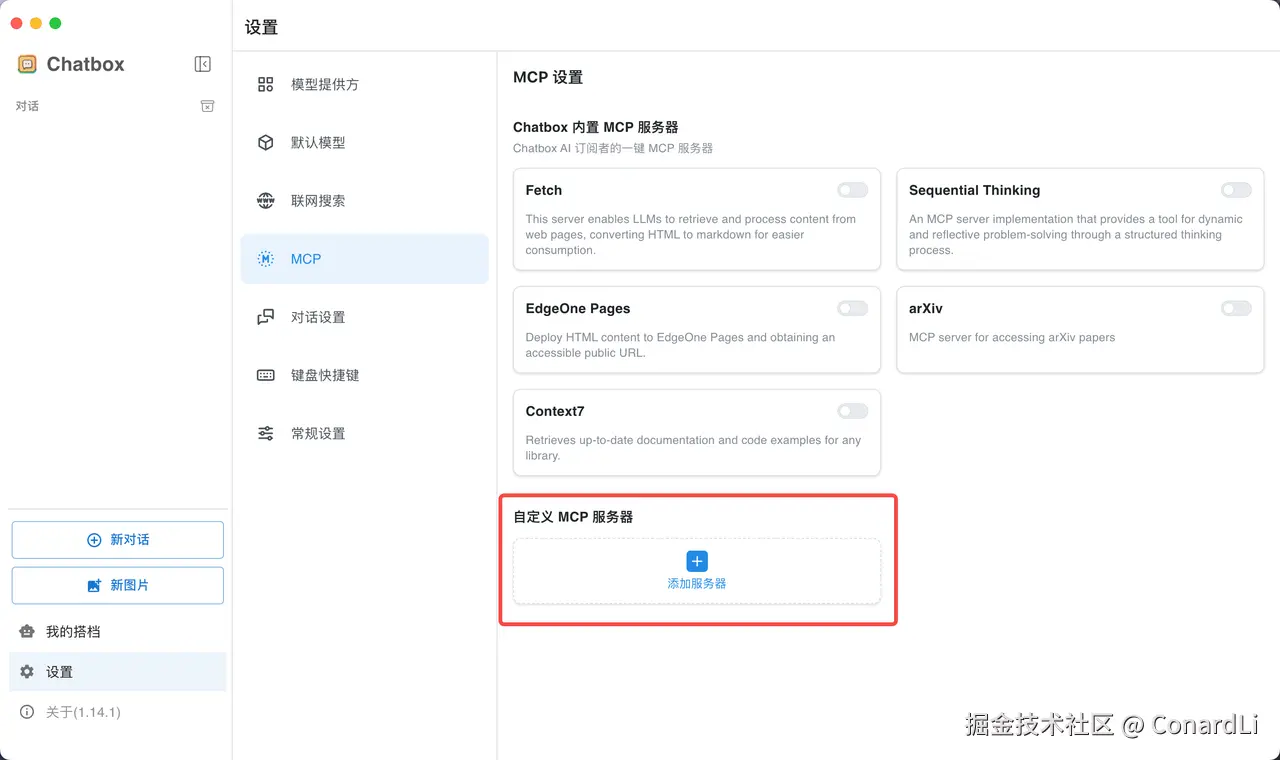This screenshot has height=760, width=1280.
Task: Click the 新图片 button
Action: pos(117,585)
